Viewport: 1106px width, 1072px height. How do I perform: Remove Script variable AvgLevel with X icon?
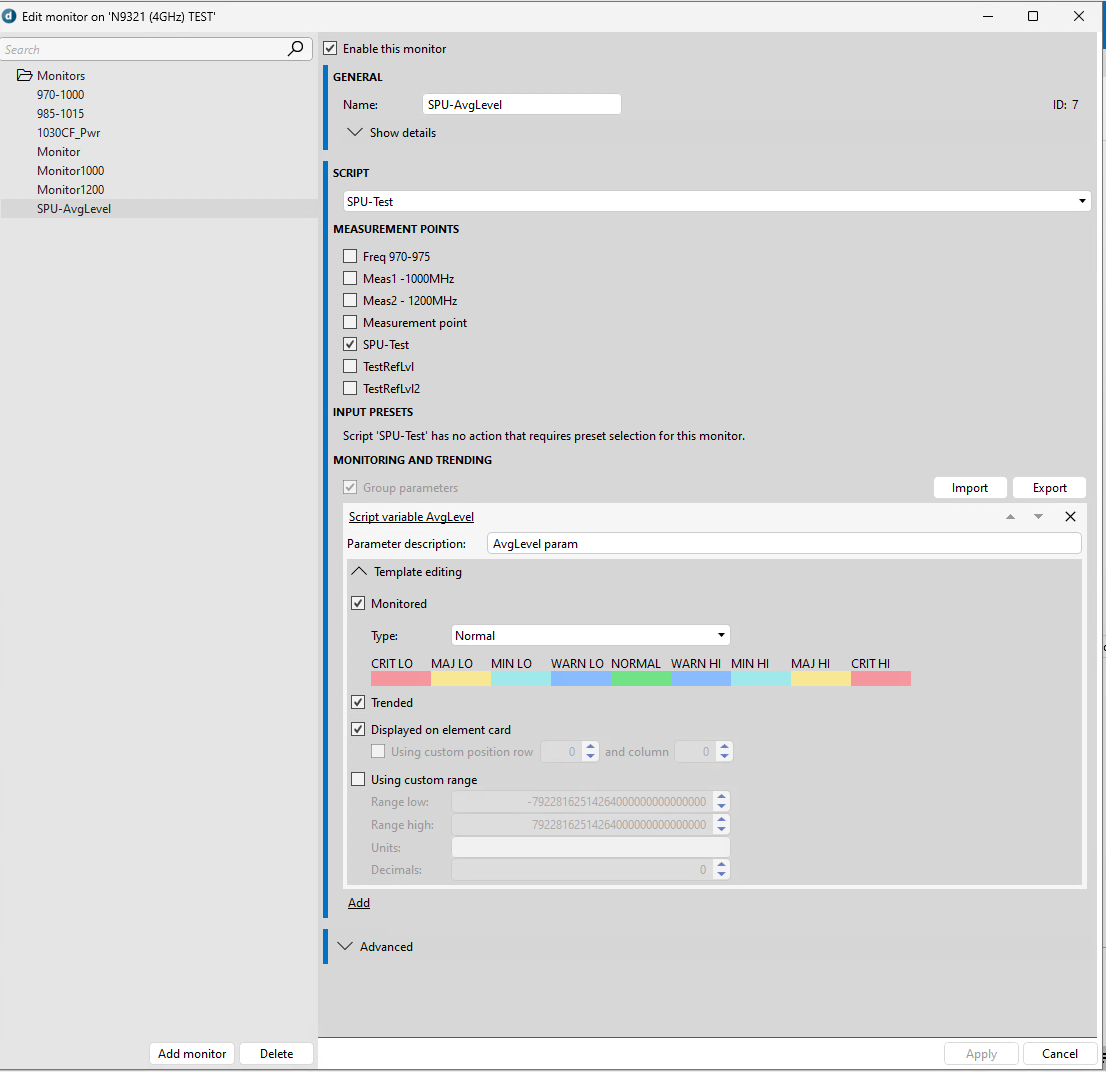pos(1070,517)
